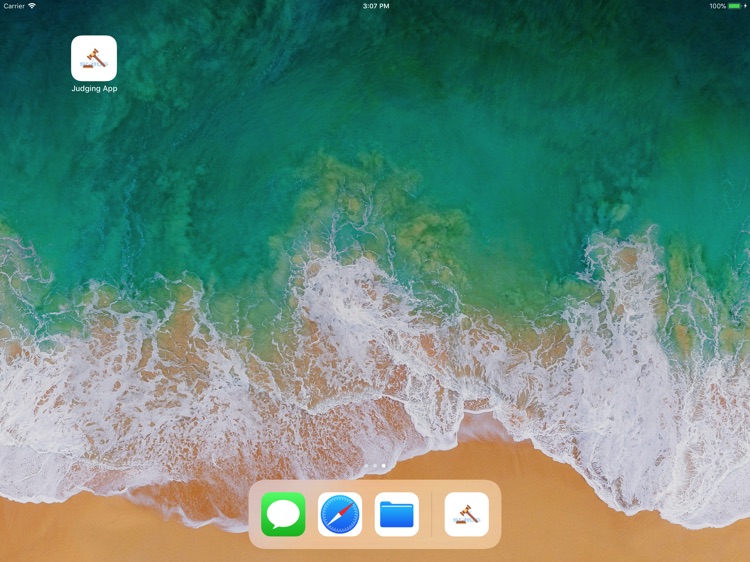Tap the Carrier text in status bar
The height and width of the screenshot is (562, 750).
coord(14,6)
